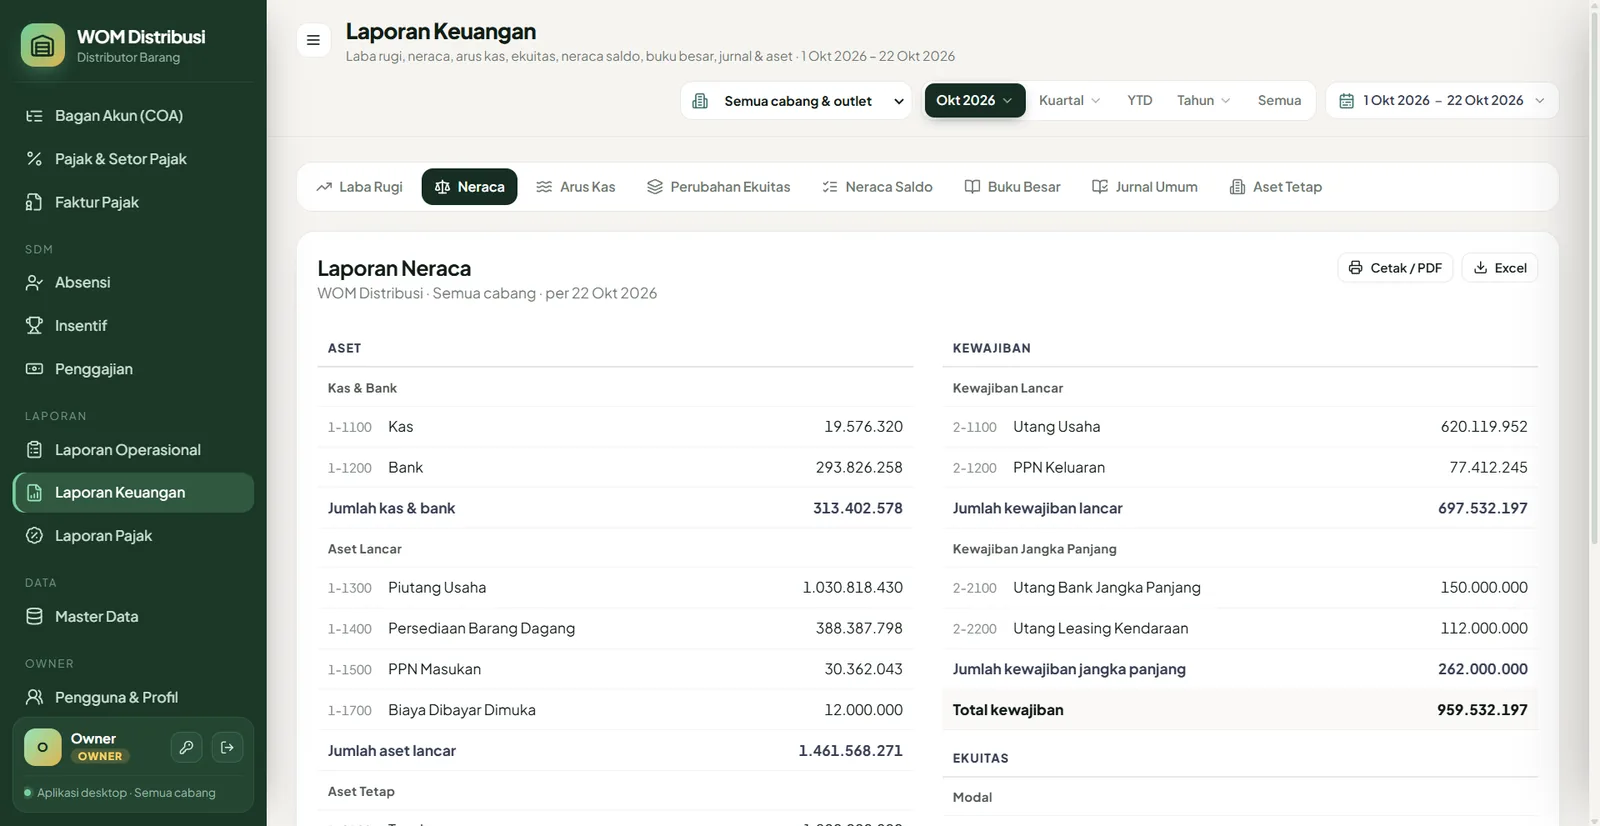
Task: Select the YTD period filter
Action: click(x=1139, y=100)
